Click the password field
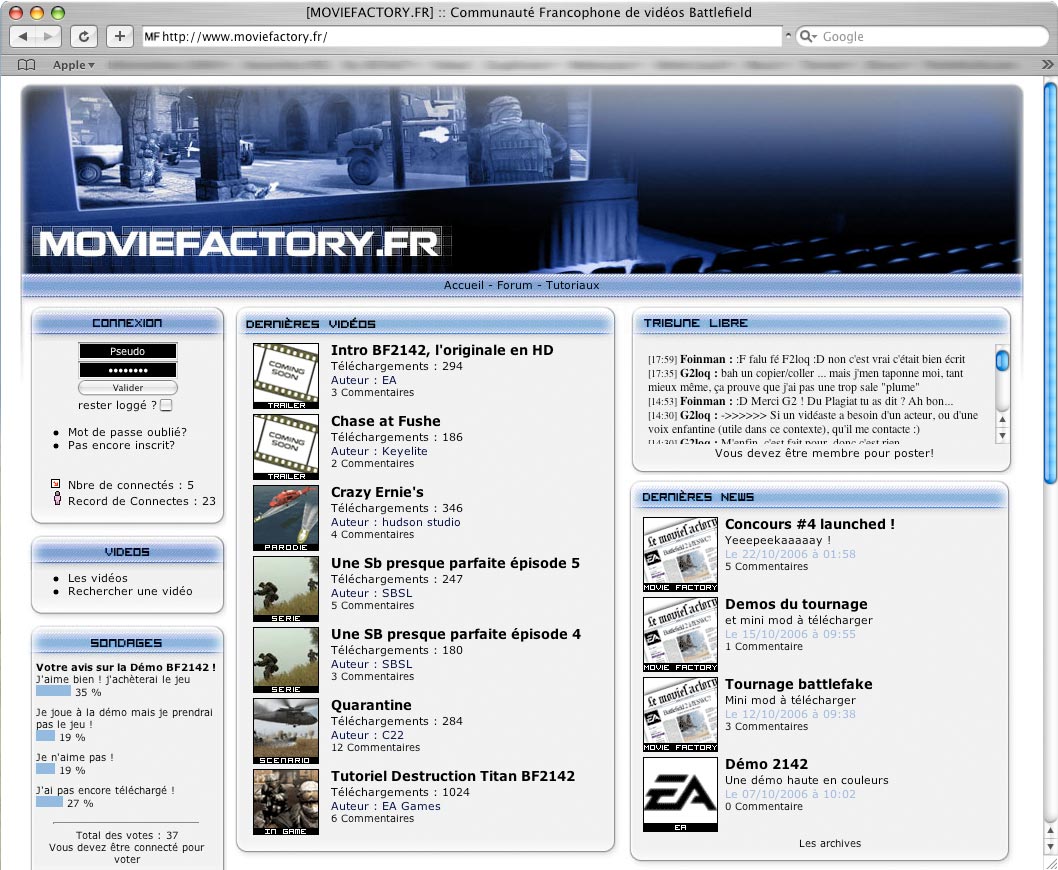 click(128, 370)
